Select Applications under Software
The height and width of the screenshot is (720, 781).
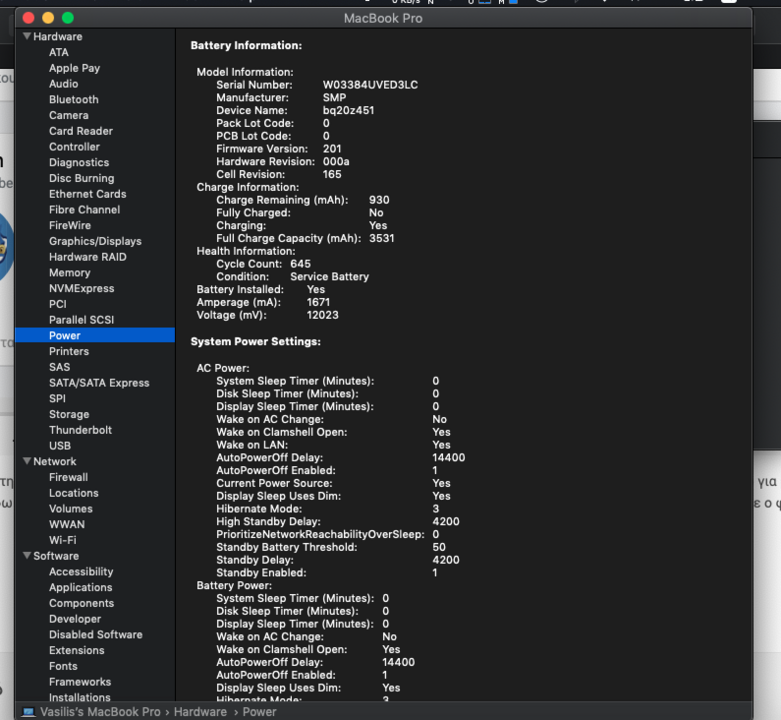(x=81, y=588)
